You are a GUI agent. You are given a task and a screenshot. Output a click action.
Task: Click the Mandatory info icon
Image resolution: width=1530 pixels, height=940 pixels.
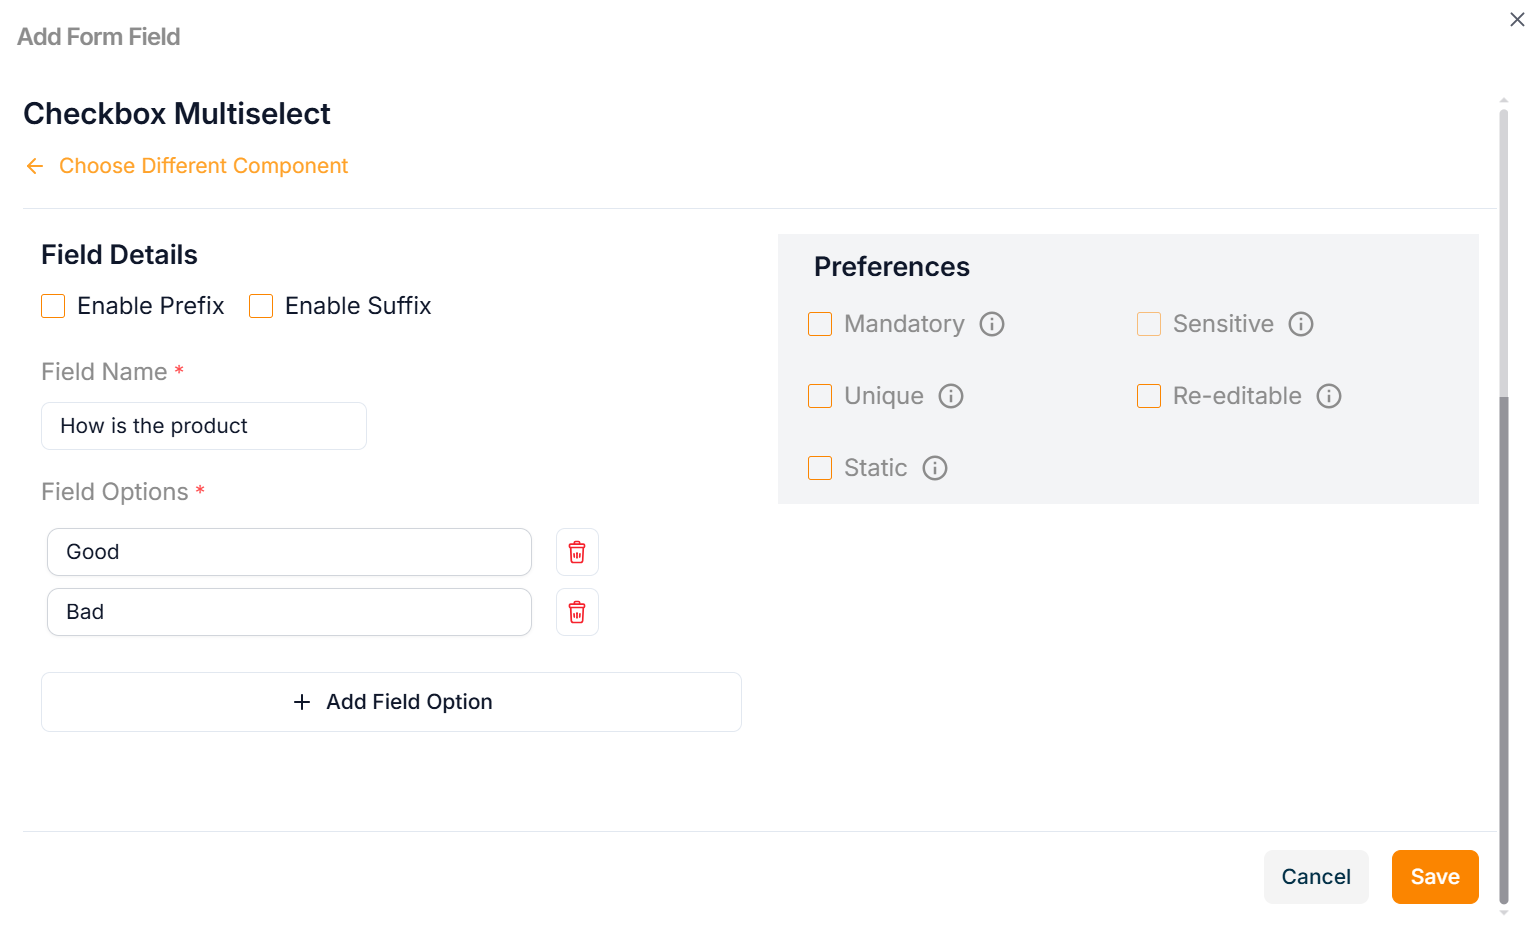point(991,324)
